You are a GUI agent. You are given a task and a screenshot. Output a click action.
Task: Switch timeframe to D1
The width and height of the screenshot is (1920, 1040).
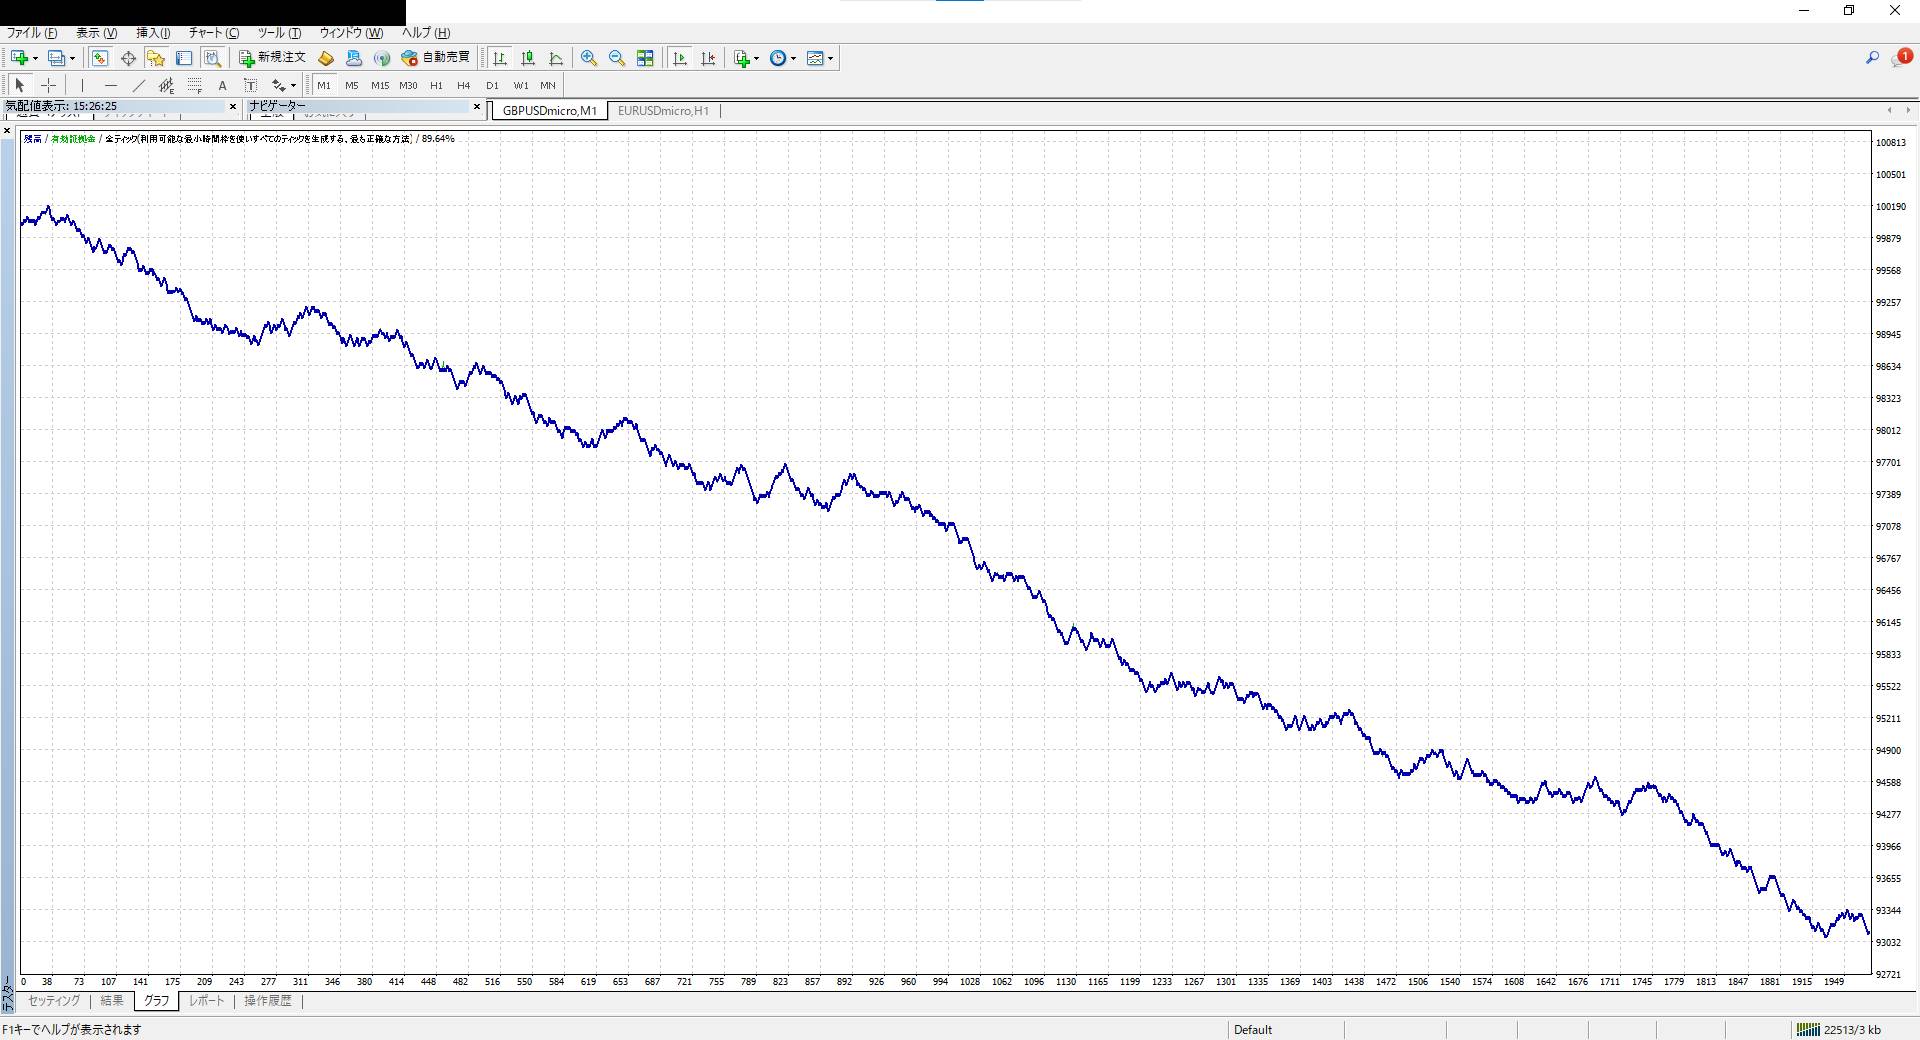point(492,85)
